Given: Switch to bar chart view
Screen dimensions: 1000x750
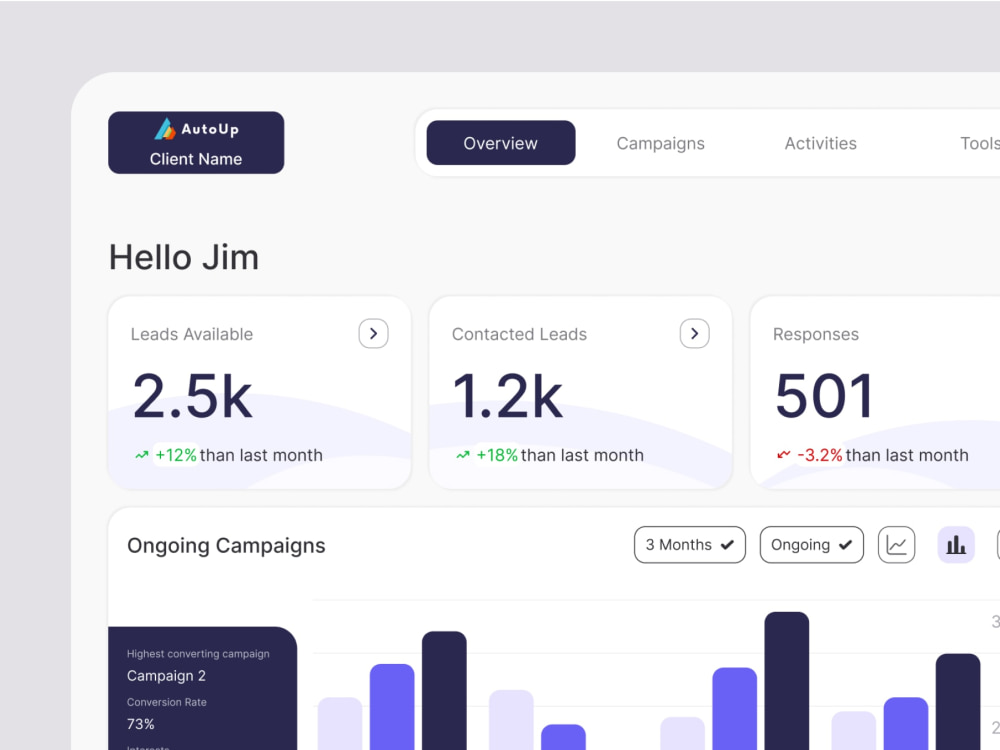Looking at the screenshot, I should 956,545.
